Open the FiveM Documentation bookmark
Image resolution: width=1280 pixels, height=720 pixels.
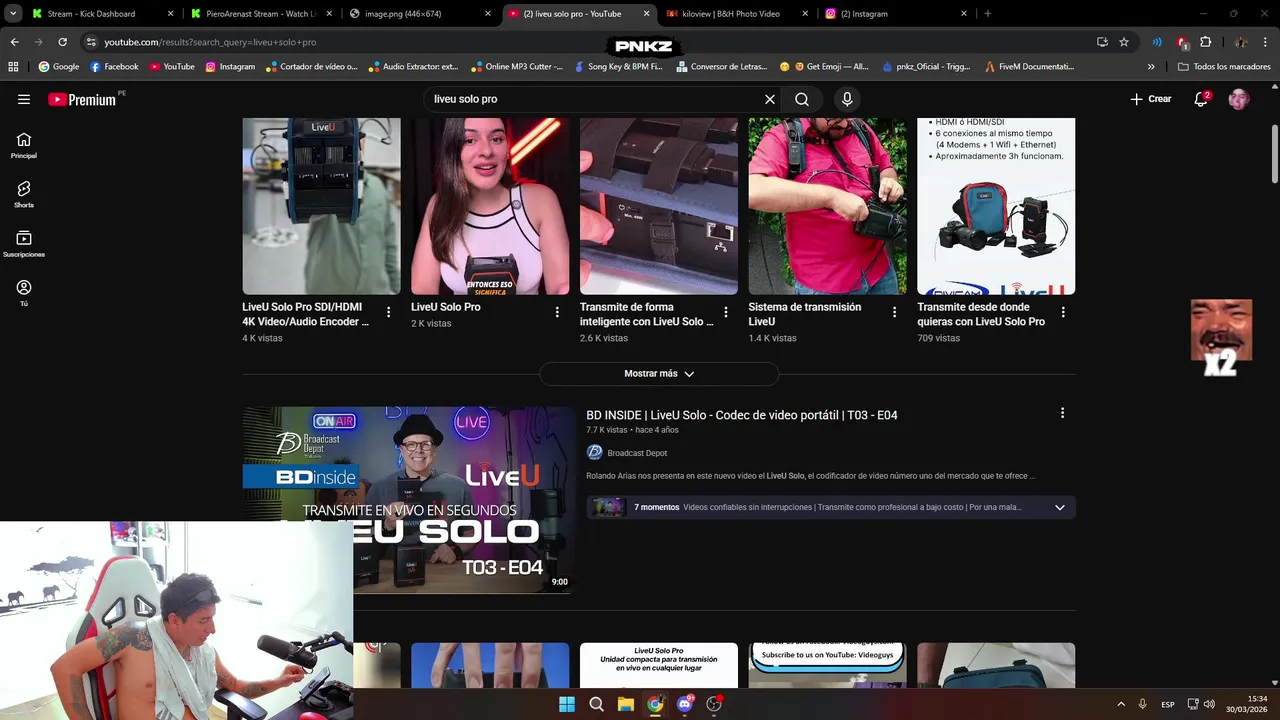click(1029, 67)
